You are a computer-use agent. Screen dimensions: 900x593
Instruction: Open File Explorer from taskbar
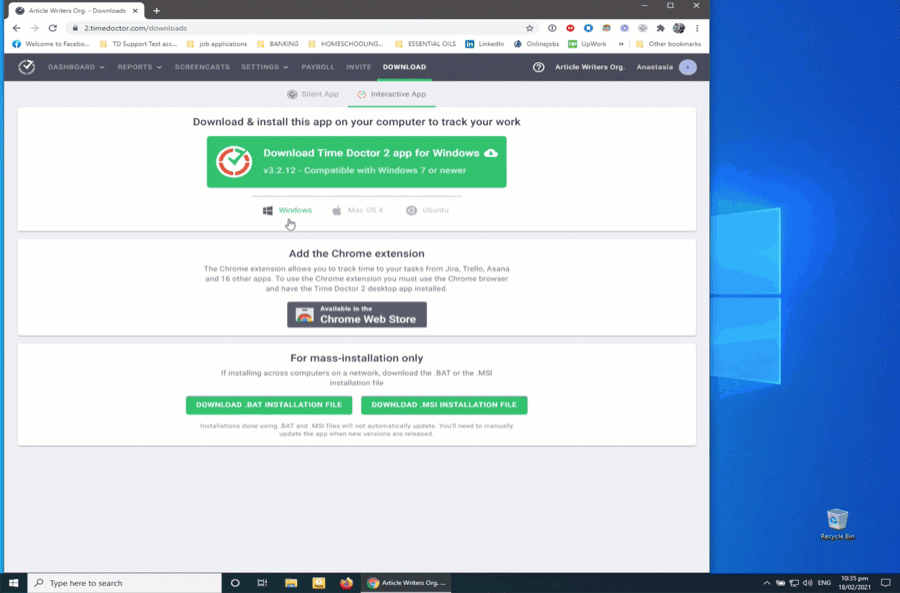click(x=291, y=583)
